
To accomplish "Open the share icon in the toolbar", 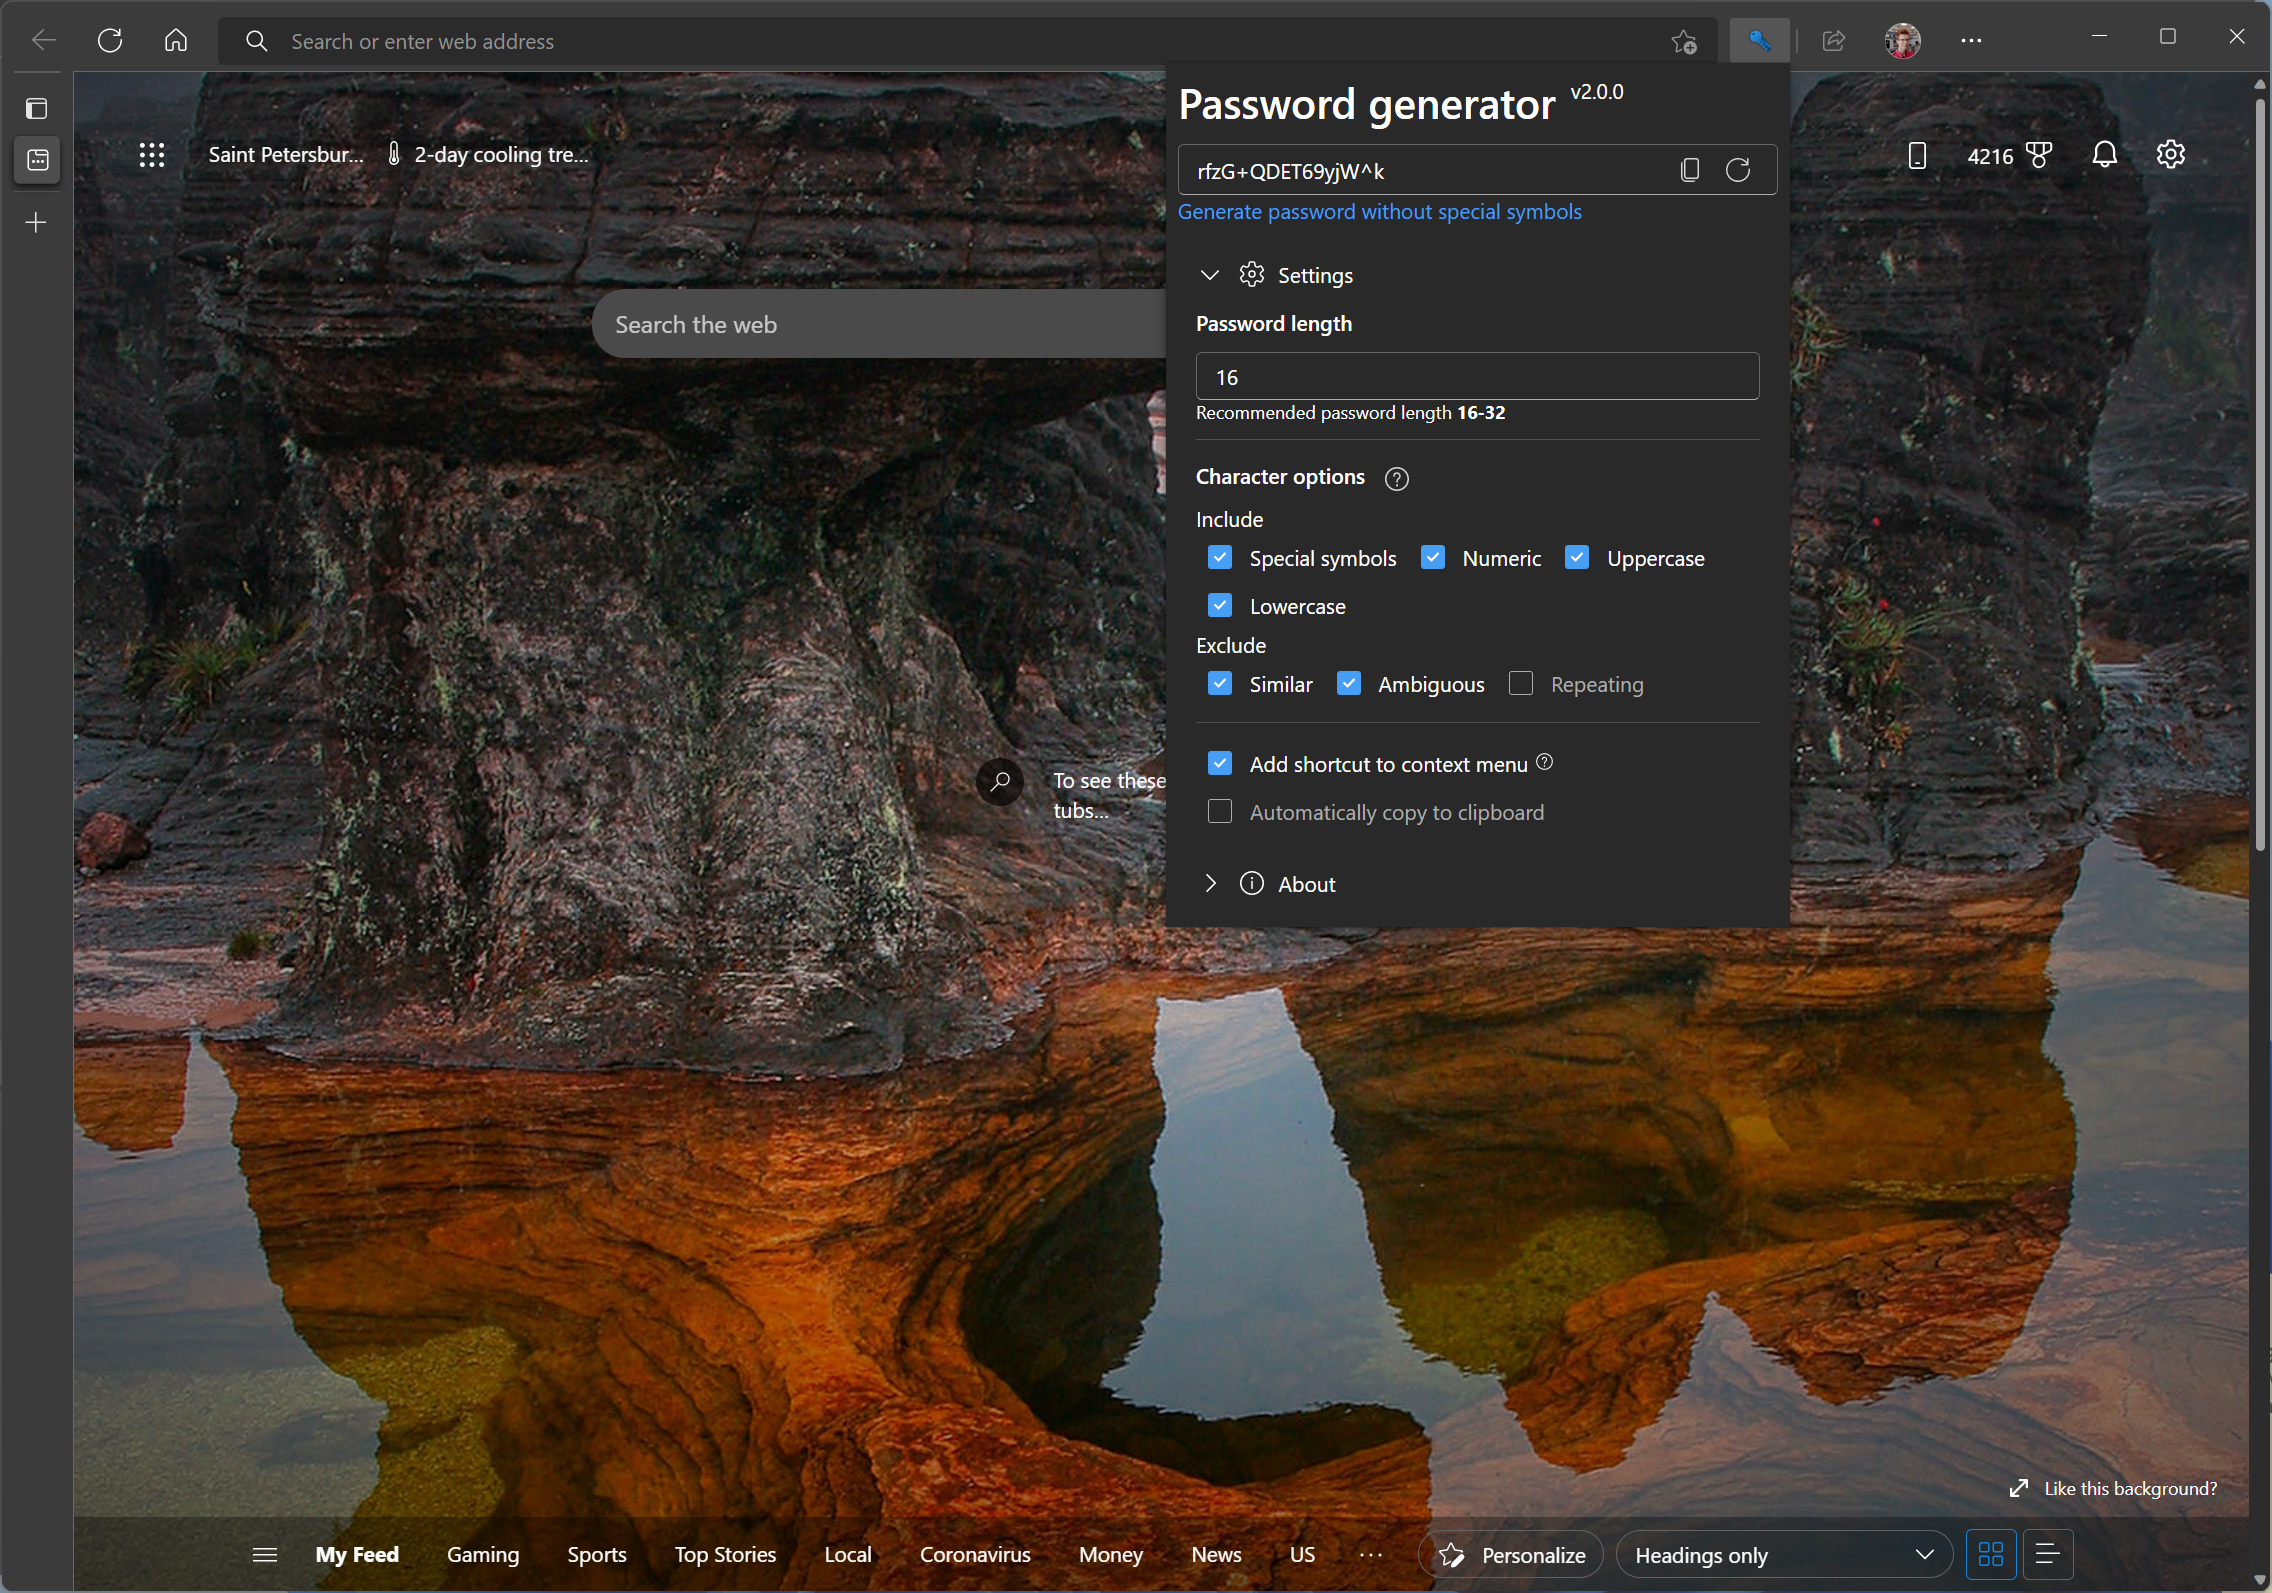I will 1832,40.
